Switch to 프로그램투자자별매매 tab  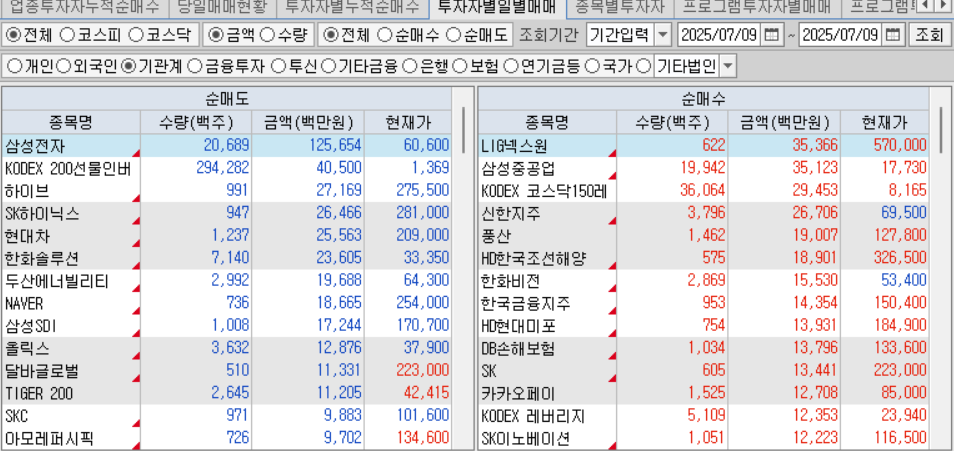757,7
